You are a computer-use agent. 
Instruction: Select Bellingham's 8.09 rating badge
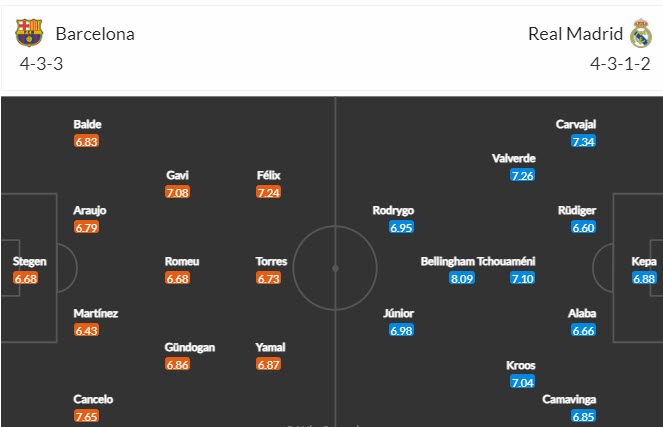[462, 278]
